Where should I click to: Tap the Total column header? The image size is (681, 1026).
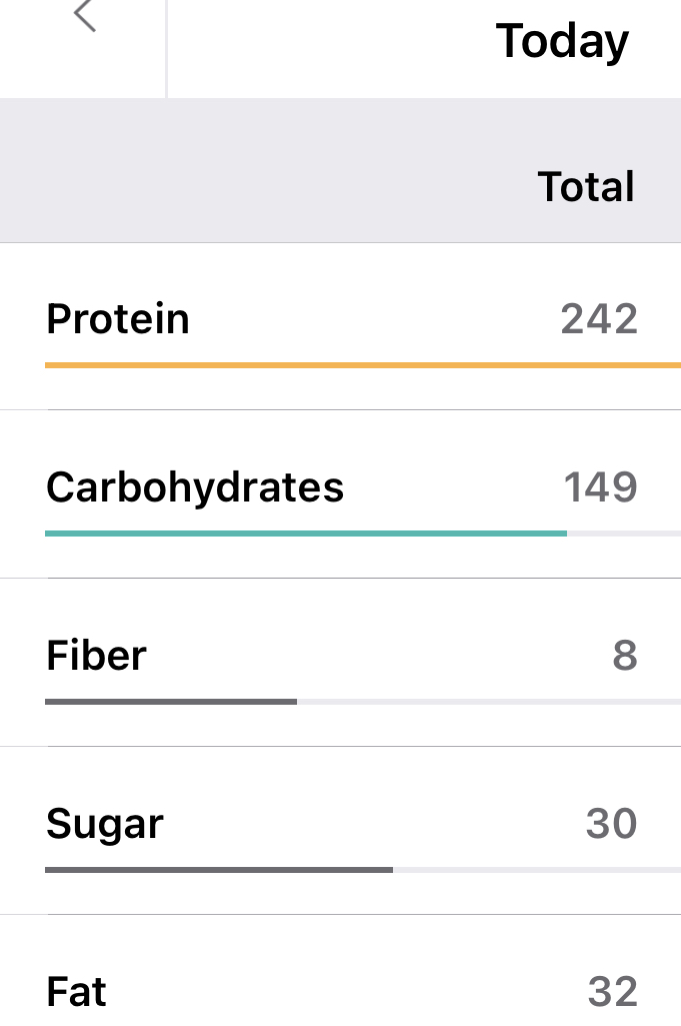pos(586,187)
